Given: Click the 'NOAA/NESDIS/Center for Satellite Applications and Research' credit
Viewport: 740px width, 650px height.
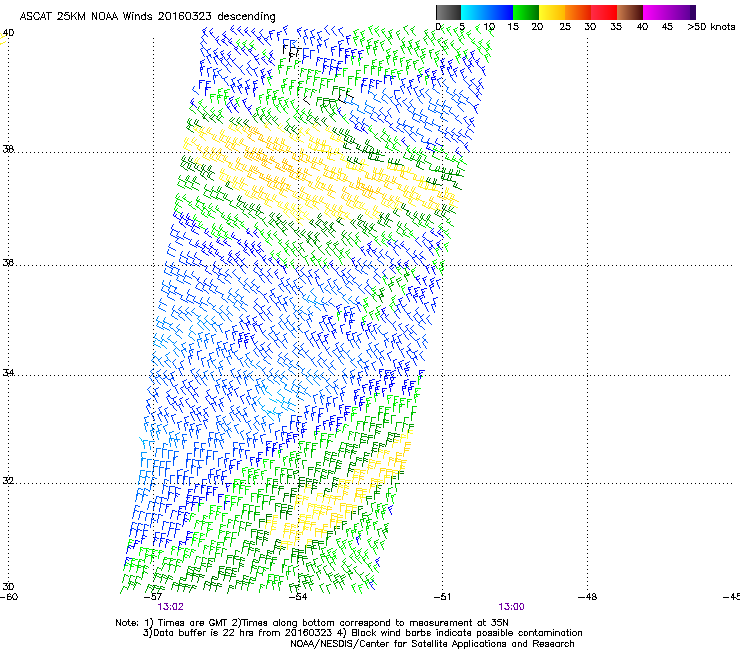Looking at the screenshot, I should coord(432,644).
